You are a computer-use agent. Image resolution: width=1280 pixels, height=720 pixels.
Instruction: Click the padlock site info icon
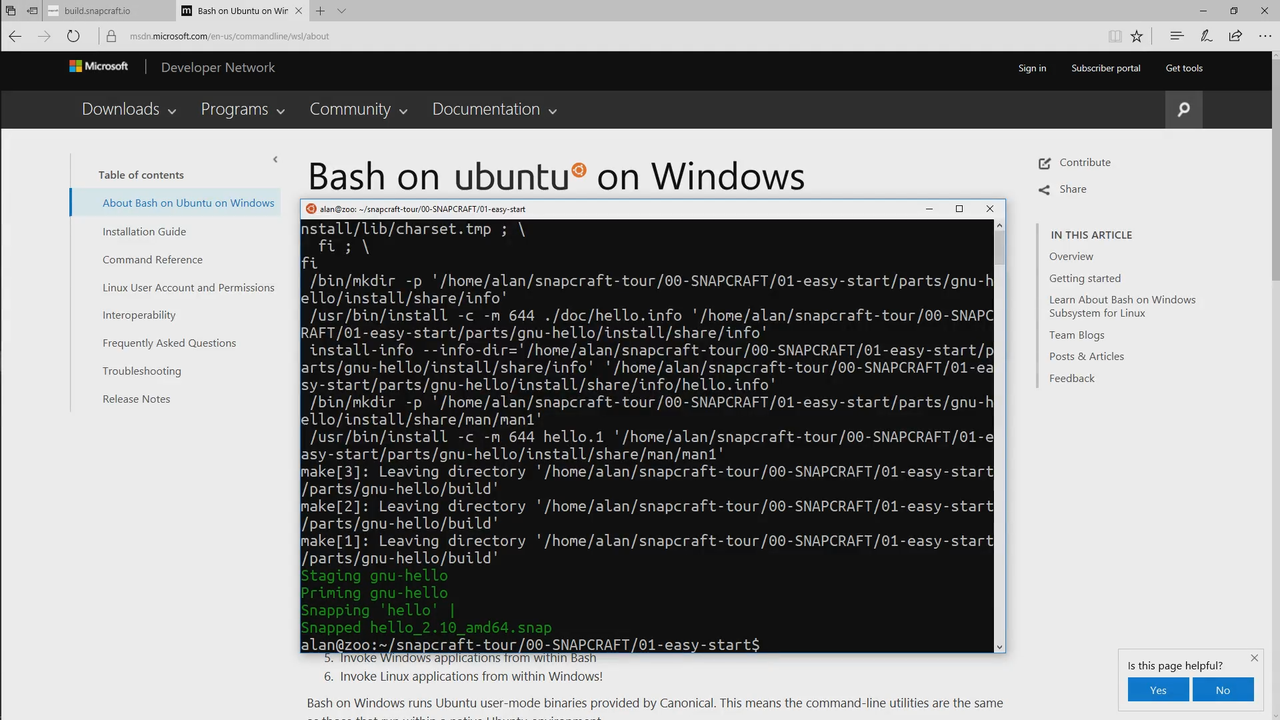point(112,36)
